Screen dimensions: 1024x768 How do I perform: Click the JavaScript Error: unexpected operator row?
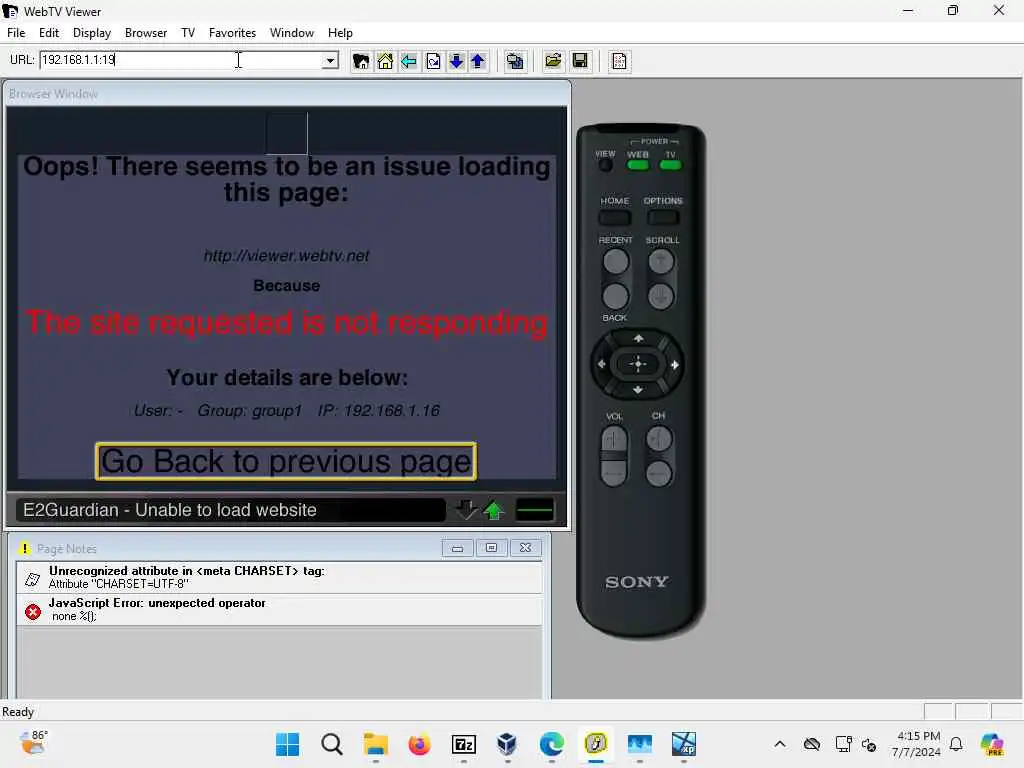[x=280, y=609]
